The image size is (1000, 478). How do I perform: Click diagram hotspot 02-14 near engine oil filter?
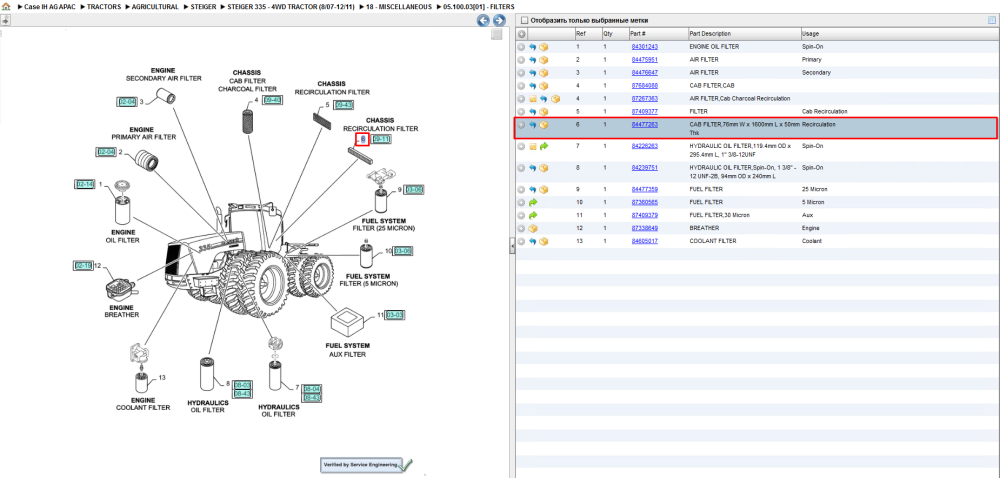pyautogui.click(x=85, y=184)
